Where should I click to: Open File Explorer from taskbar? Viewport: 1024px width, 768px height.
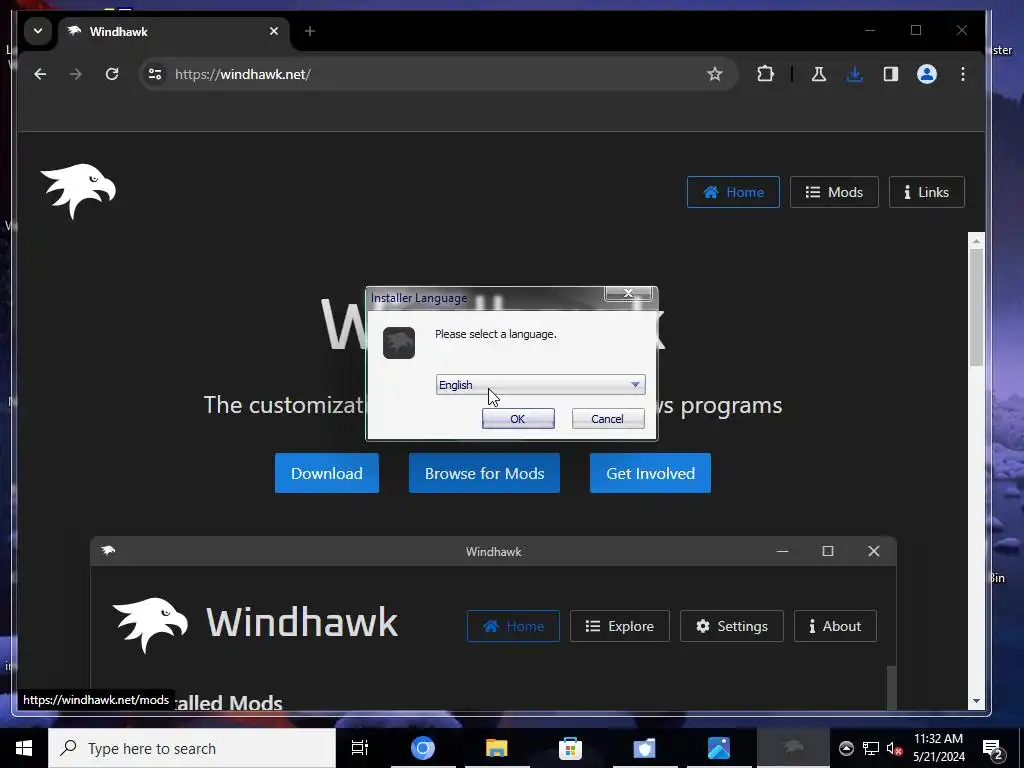click(496, 748)
